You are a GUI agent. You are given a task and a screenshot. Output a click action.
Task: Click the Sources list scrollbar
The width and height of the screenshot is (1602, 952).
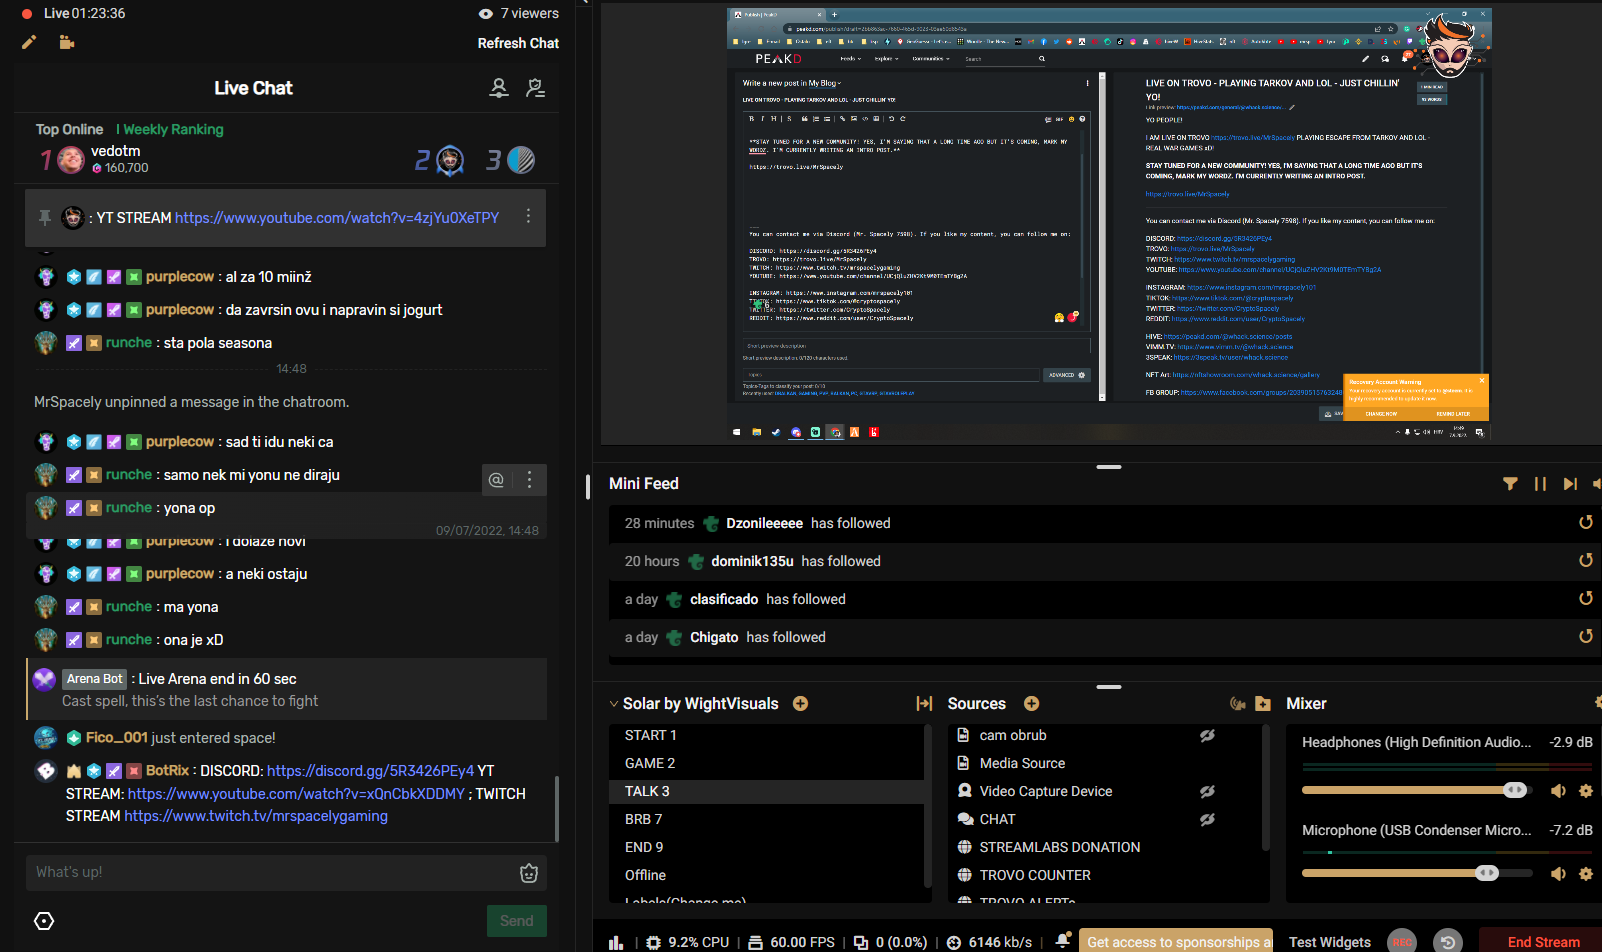tap(1267, 788)
